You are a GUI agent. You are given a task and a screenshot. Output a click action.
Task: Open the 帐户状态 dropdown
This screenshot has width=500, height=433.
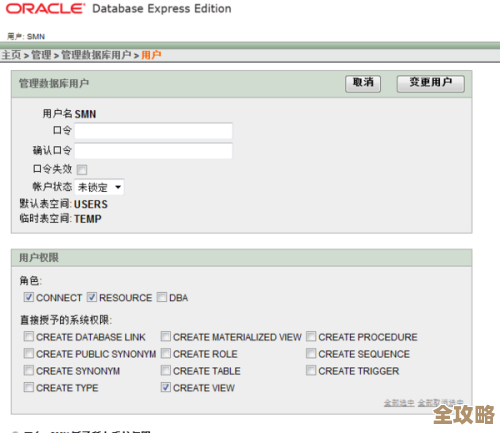99,187
